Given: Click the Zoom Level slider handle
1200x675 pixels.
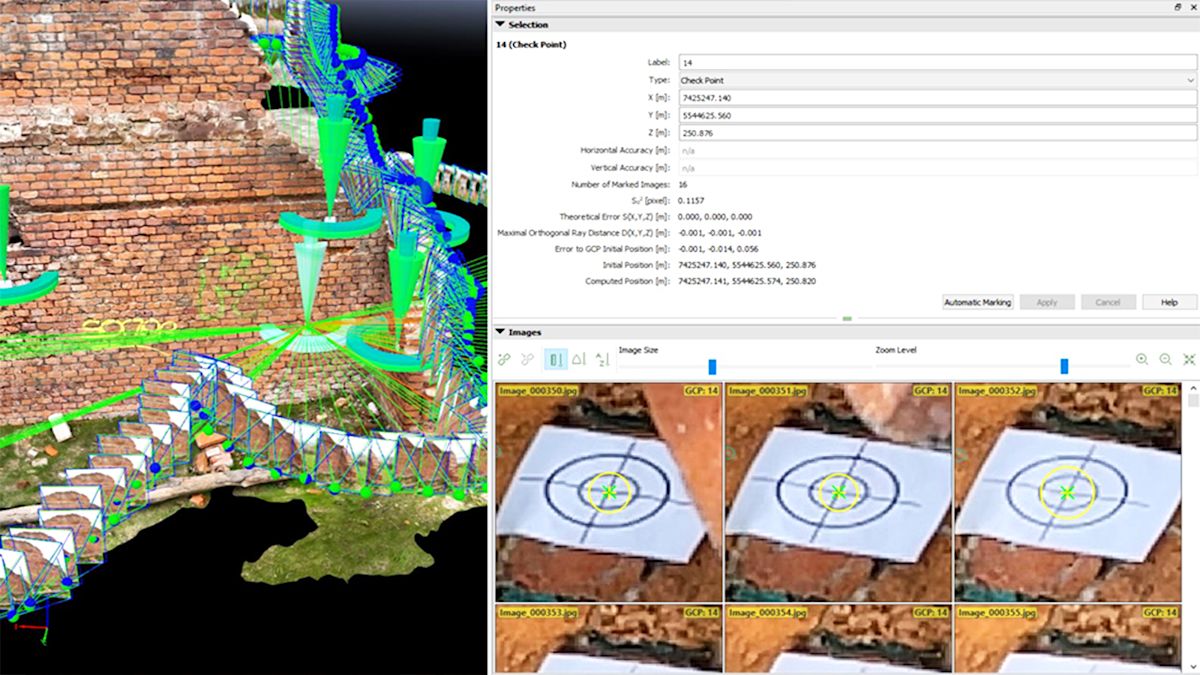Looking at the screenshot, I should click(1062, 366).
